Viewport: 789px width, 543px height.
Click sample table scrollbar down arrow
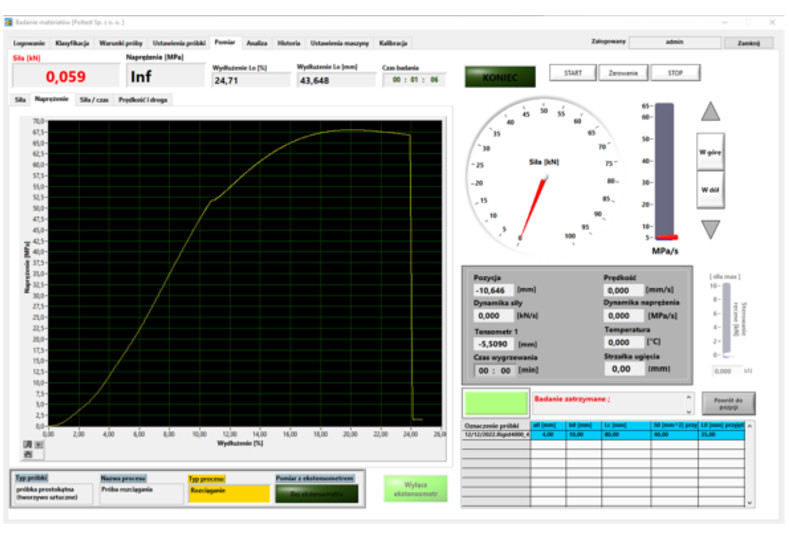[750, 502]
